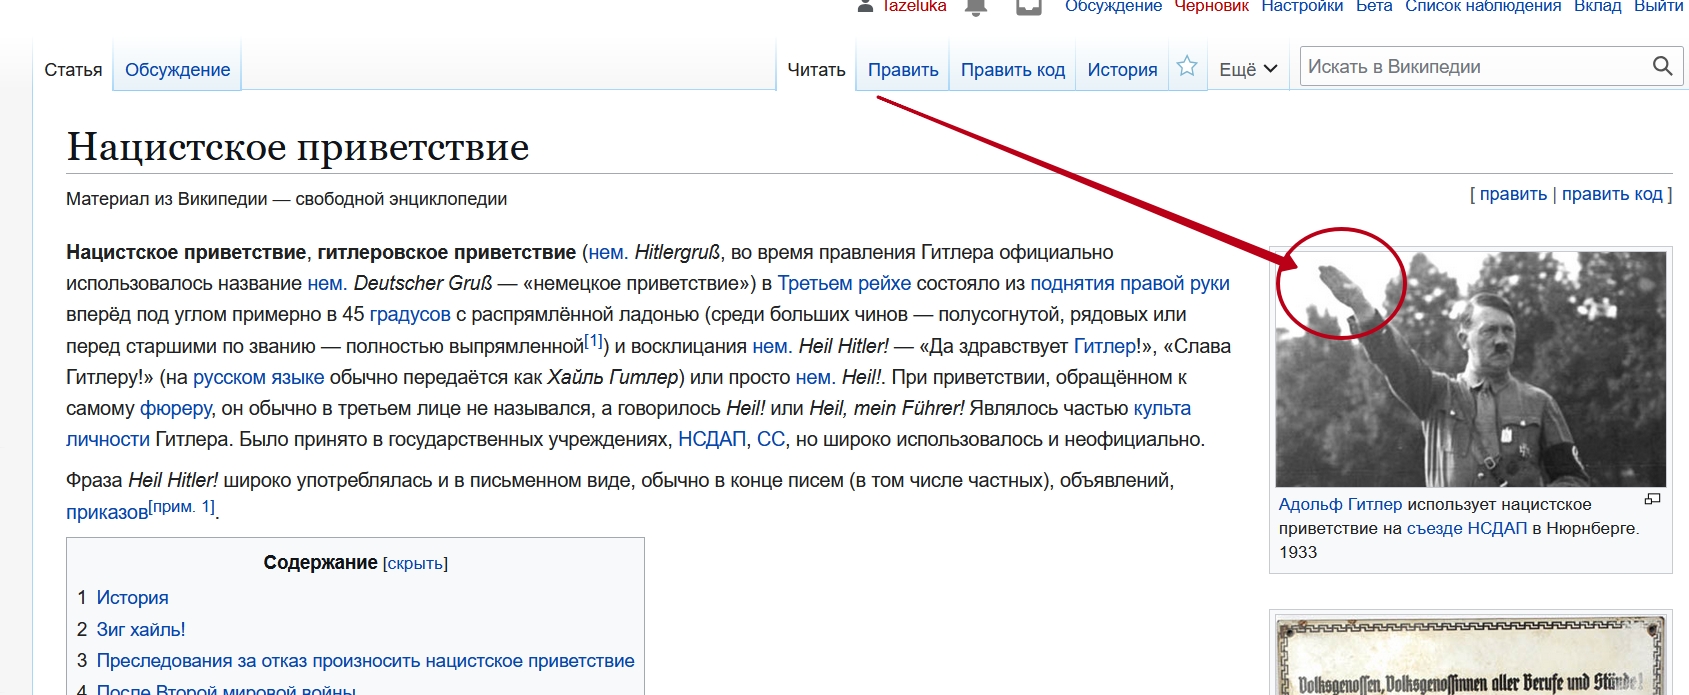
Task: Open the Вклад link in the user bar
Action: [1598, 6]
